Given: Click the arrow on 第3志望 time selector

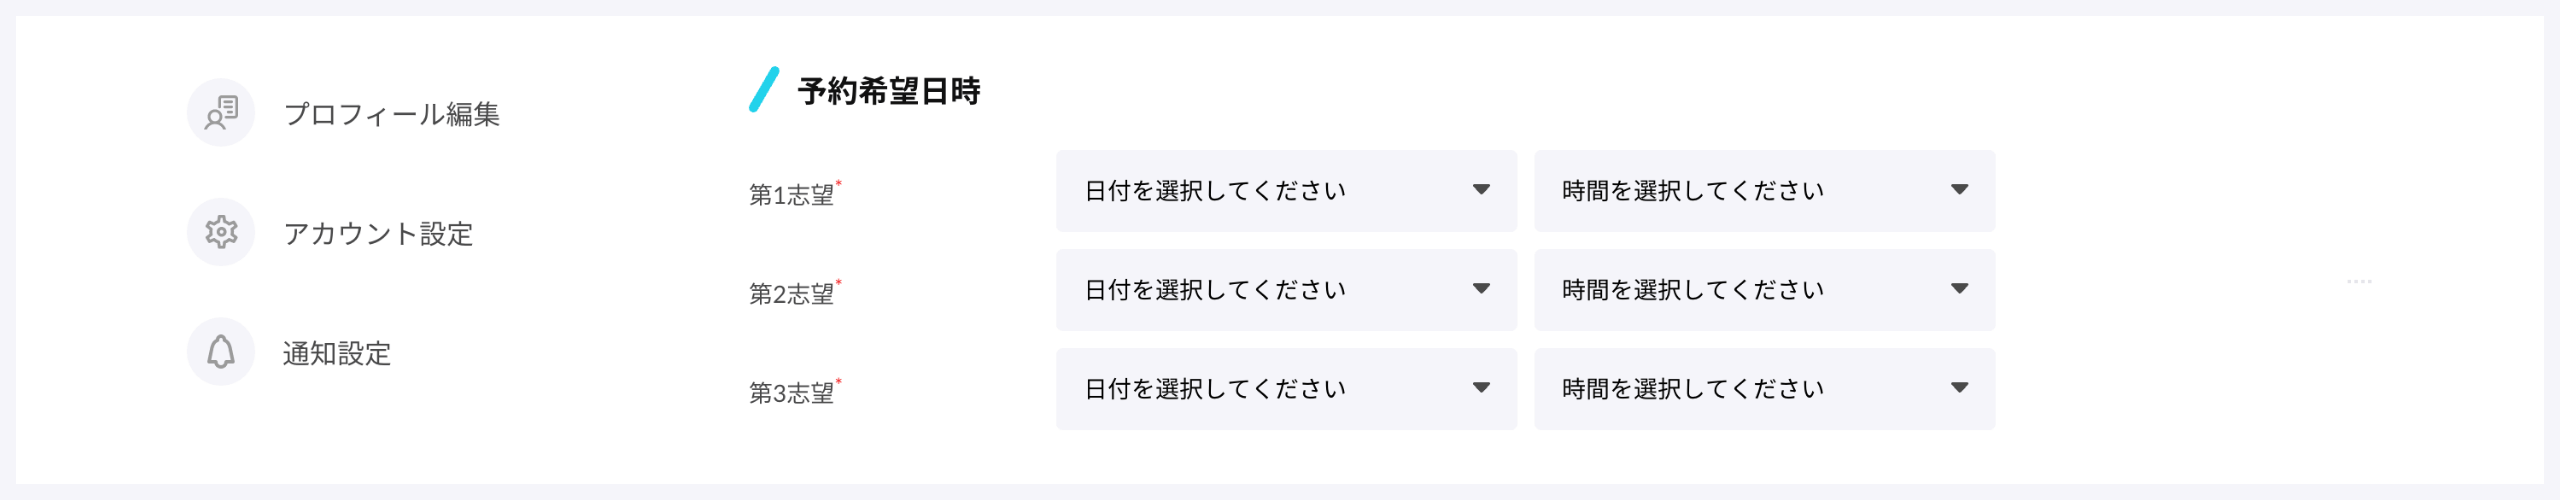Looking at the screenshot, I should pyautogui.click(x=1959, y=388).
